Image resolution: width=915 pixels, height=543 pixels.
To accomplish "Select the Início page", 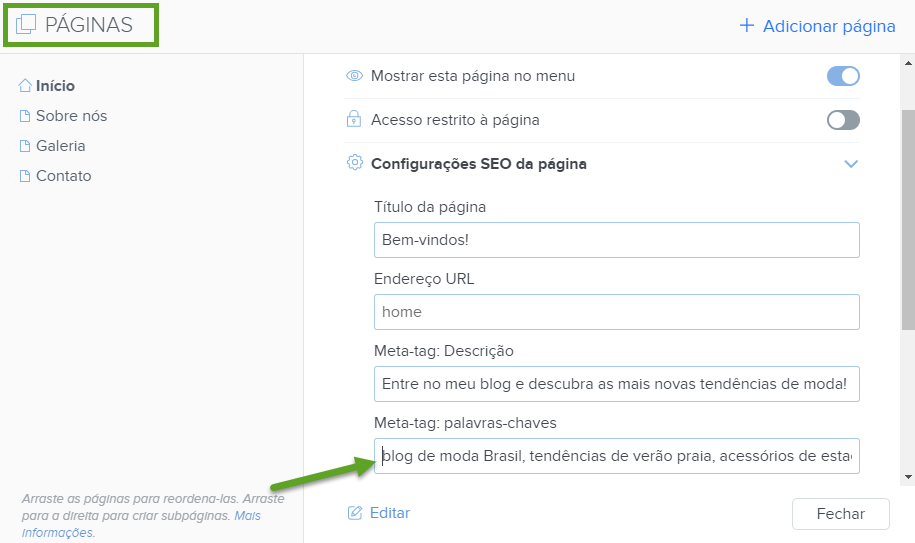I will point(55,86).
